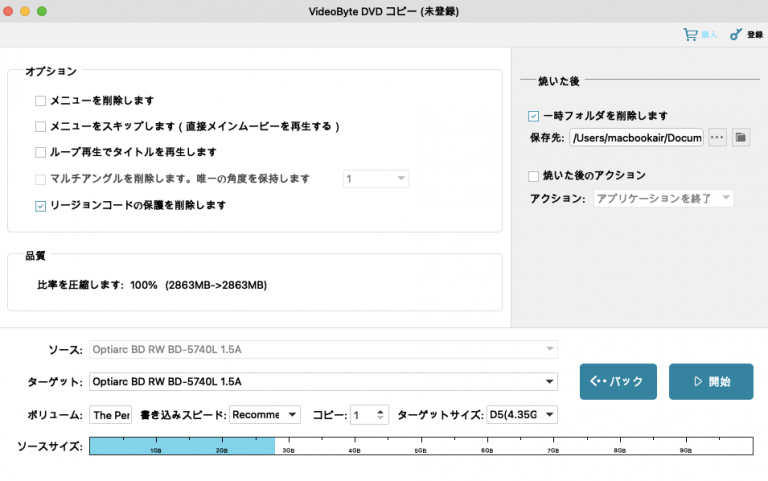Enable 焼いた後のアクション checkbox
768x481 pixels.
[x=534, y=176]
